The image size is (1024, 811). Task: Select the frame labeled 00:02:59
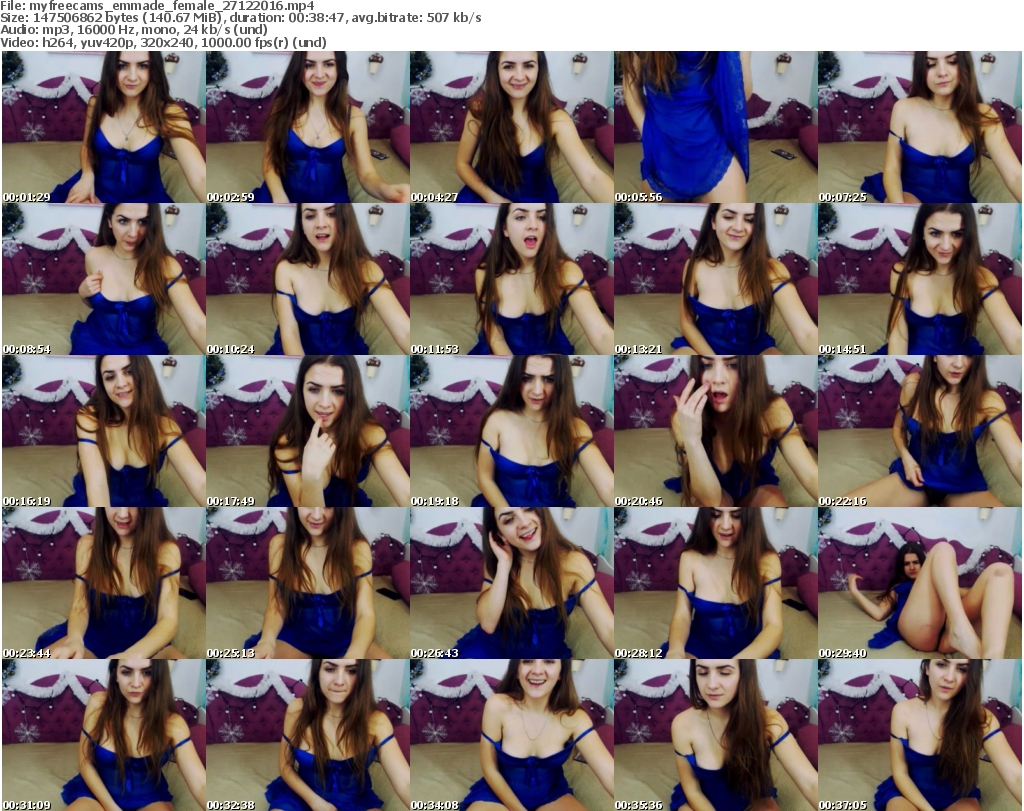(307, 127)
